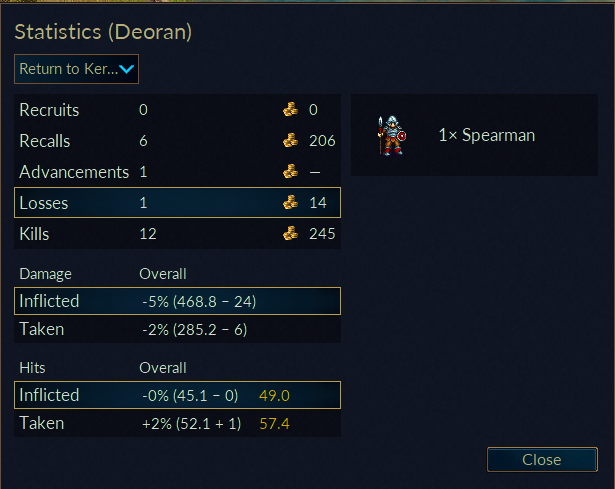615x489 pixels.
Task: Select the Recalls statistics row
Action: tap(177, 140)
